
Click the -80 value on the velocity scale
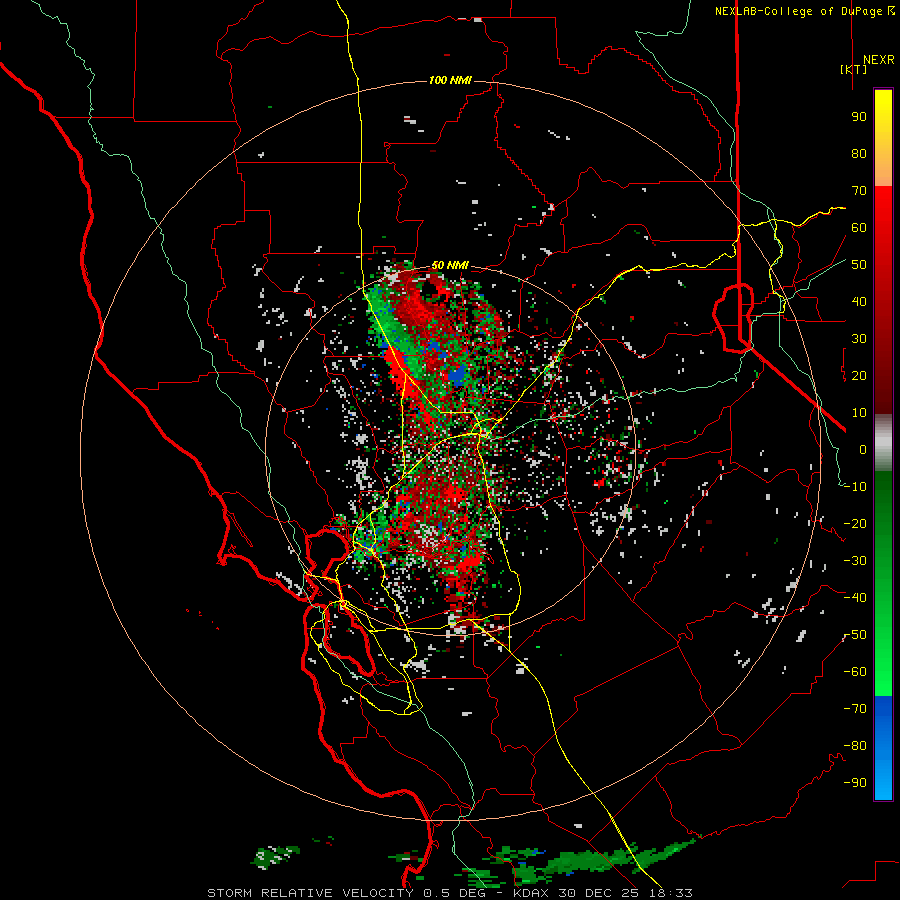[x=855, y=746]
